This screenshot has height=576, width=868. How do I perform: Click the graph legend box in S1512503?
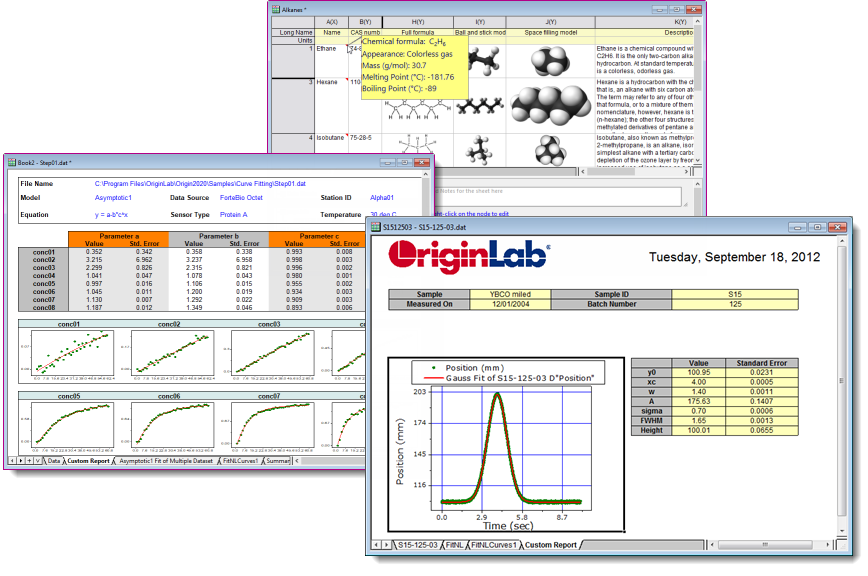tap(508, 373)
